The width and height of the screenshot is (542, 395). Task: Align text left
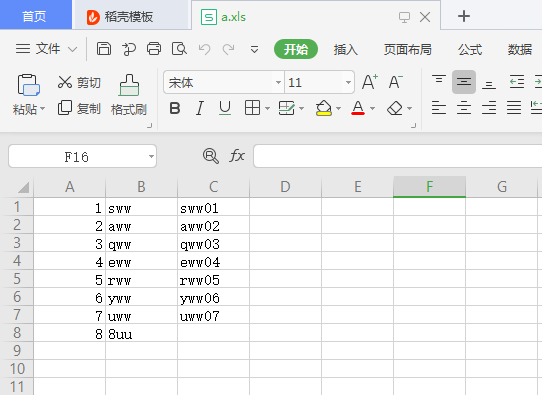coord(439,108)
